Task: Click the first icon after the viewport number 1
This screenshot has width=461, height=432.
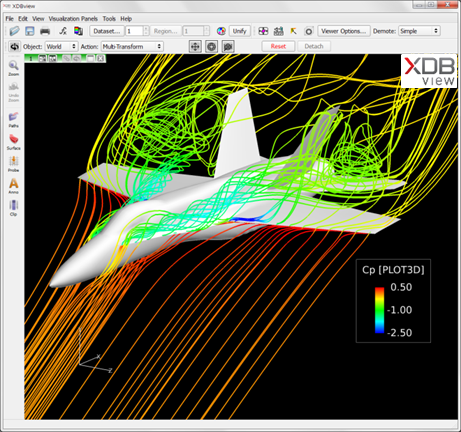Action: coord(42,59)
